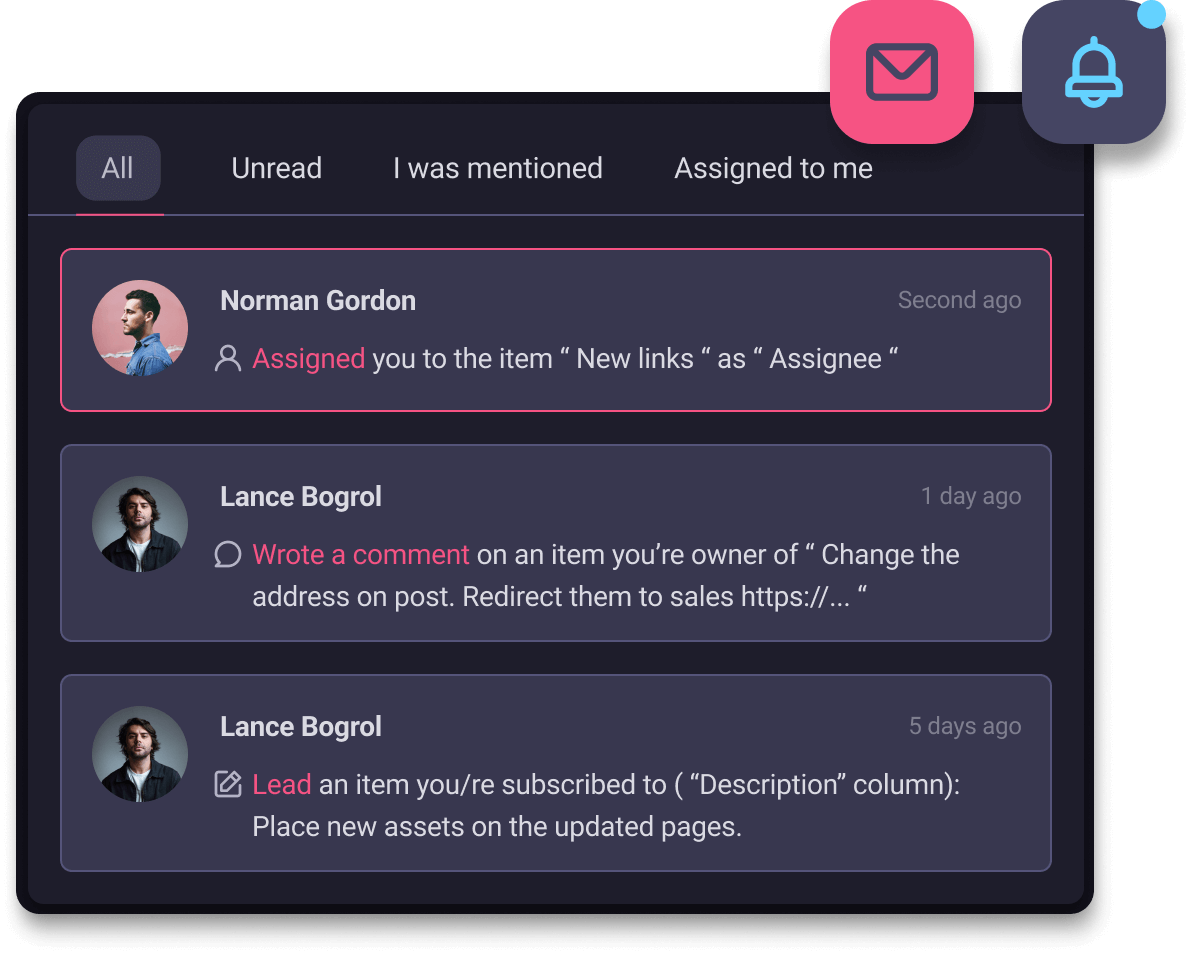Click the person icon beside Assigned
Image resolution: width=1190 pixels, height=954 pixels.
[x=228, y=358]
